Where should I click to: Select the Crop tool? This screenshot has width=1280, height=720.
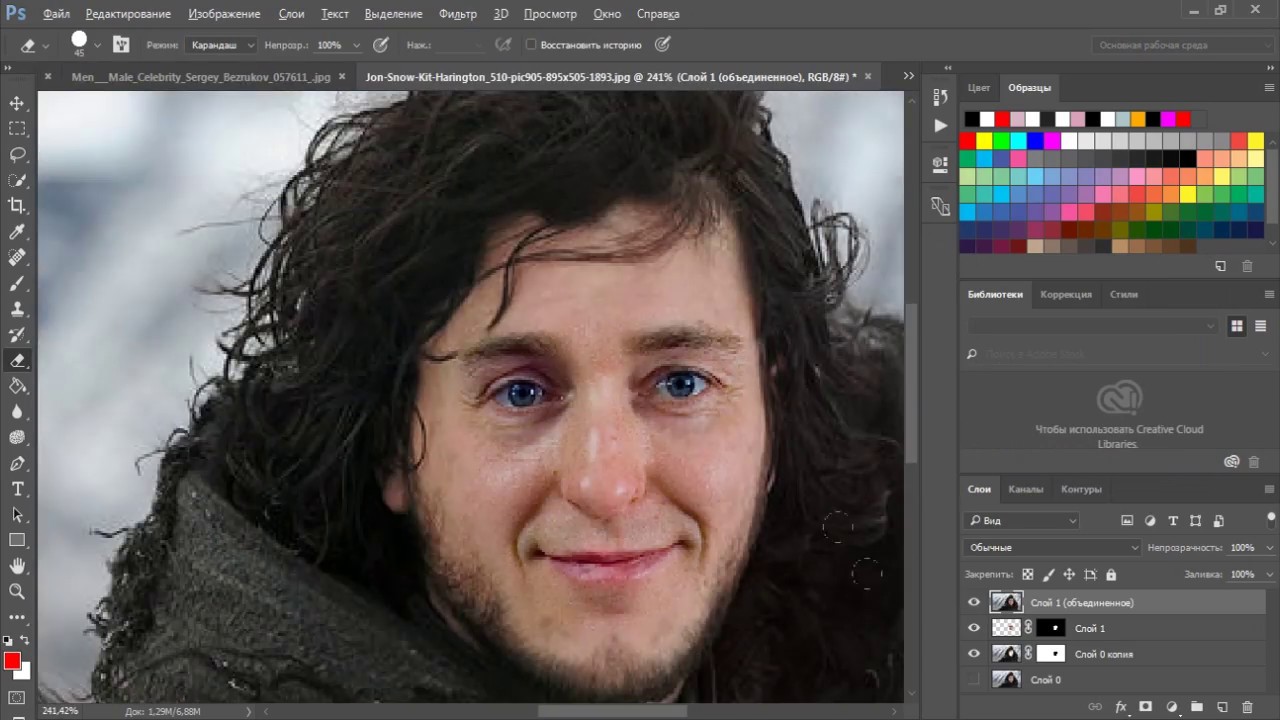tap(17, 206)
